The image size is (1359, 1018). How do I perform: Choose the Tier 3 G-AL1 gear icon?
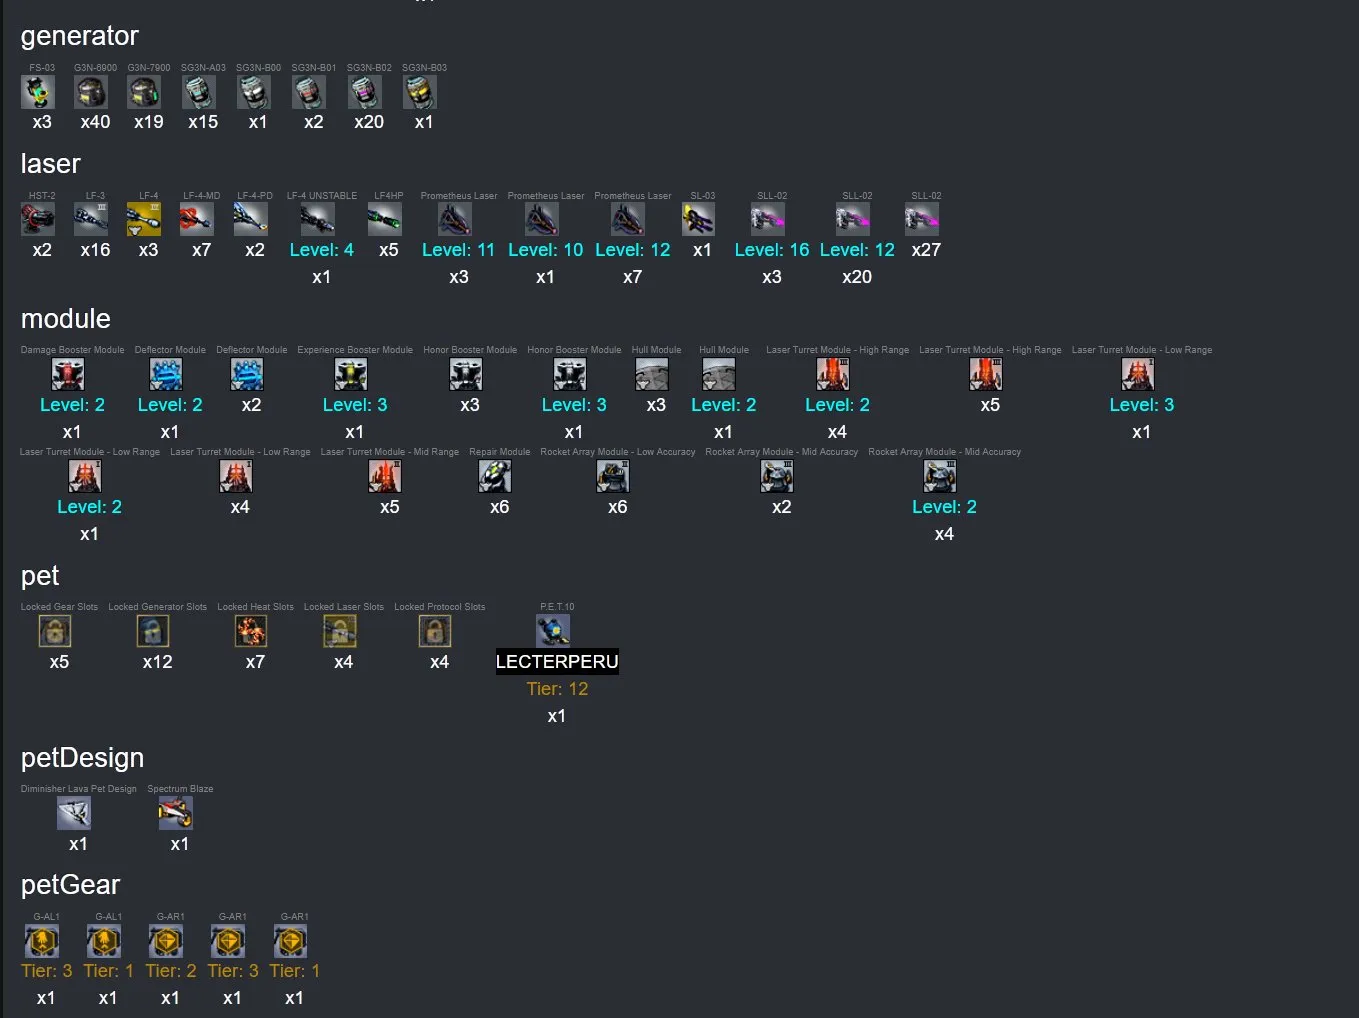pyautogui.click(x=42, y=940)
